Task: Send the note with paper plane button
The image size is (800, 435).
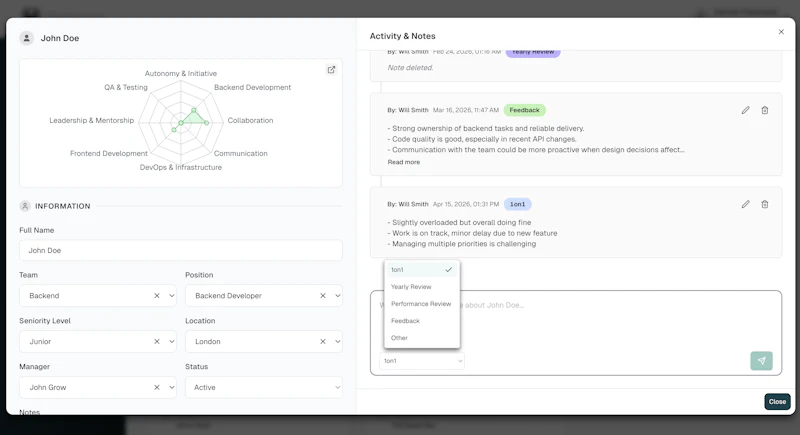Action: coord(761,361)
